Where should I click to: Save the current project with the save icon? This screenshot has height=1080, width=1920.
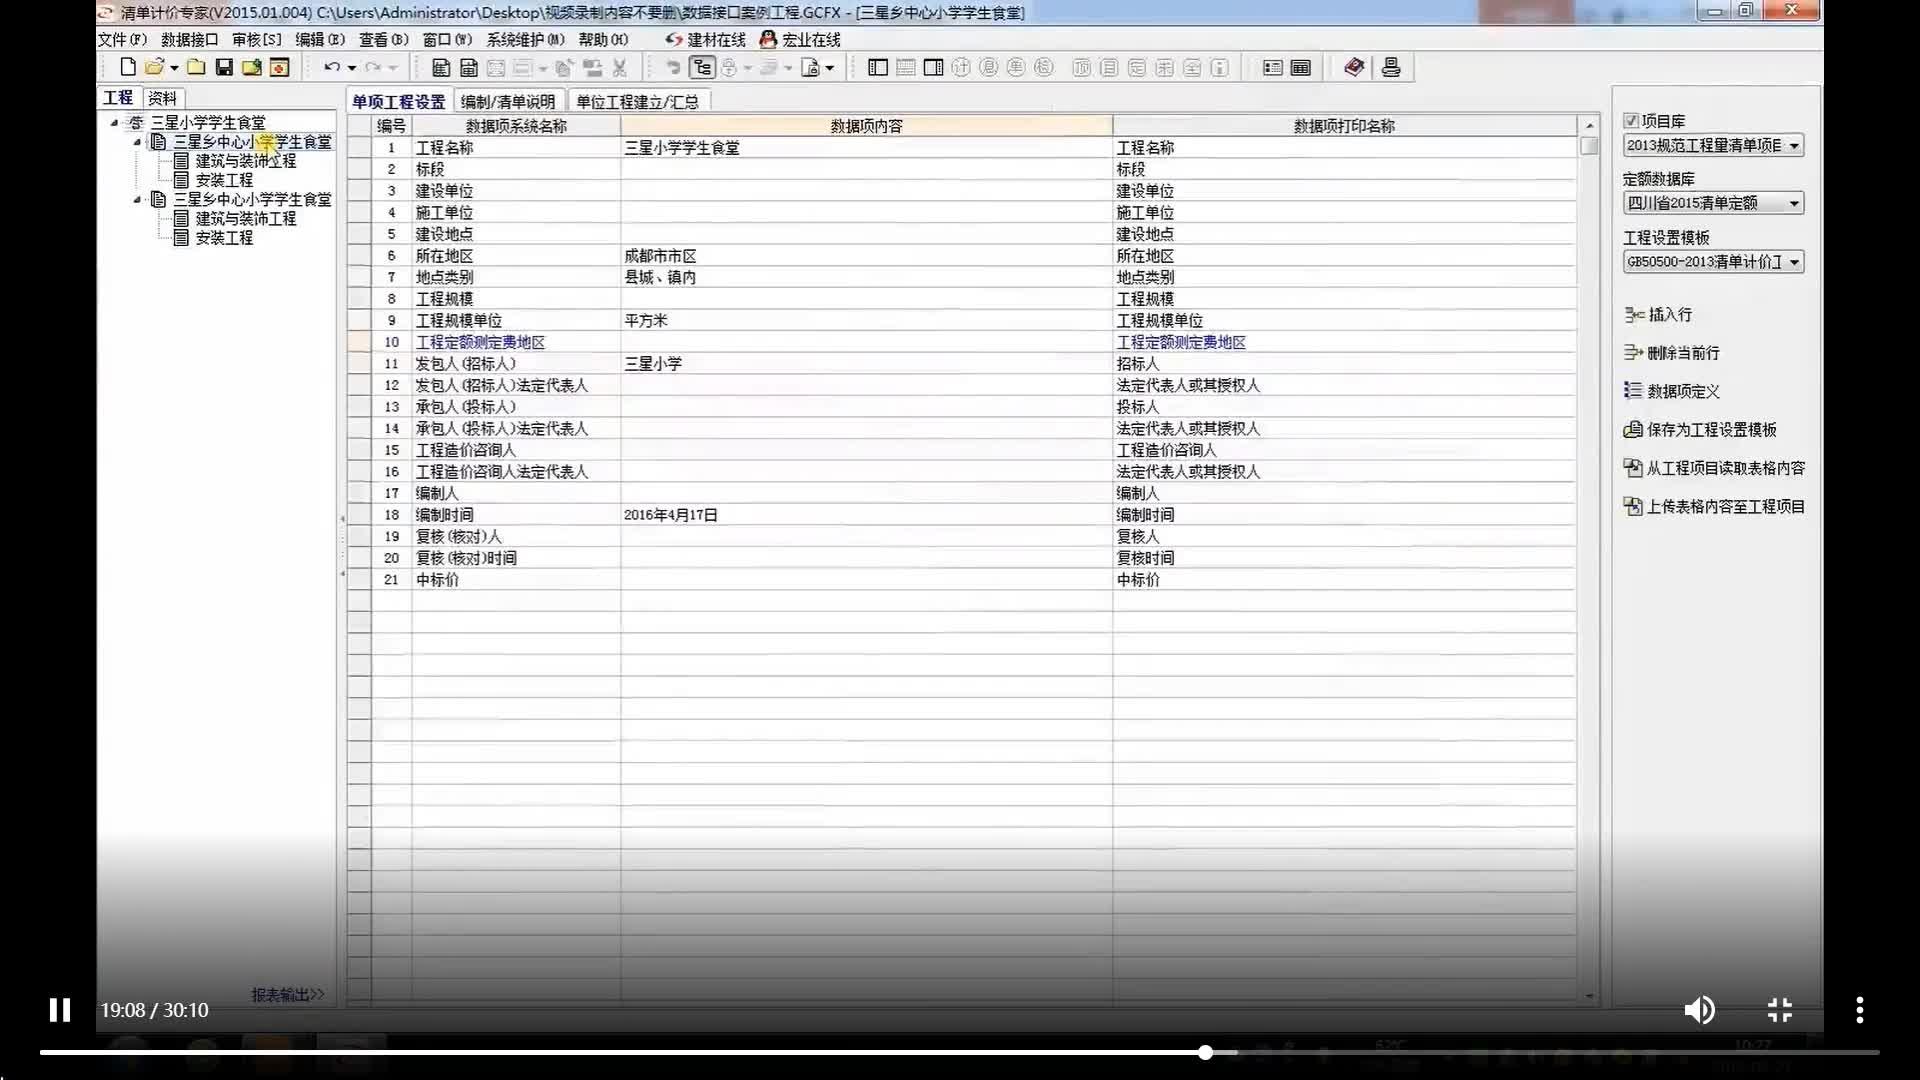[x=224, y=67]
